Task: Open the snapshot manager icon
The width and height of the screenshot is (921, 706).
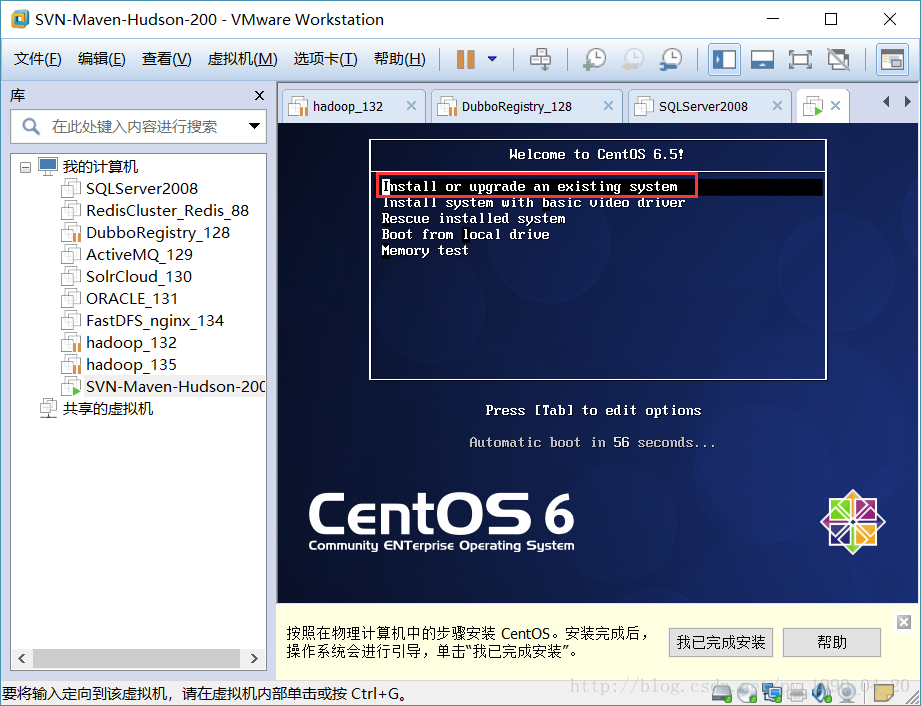Action: pyautogui.click(x=671, y=59)
